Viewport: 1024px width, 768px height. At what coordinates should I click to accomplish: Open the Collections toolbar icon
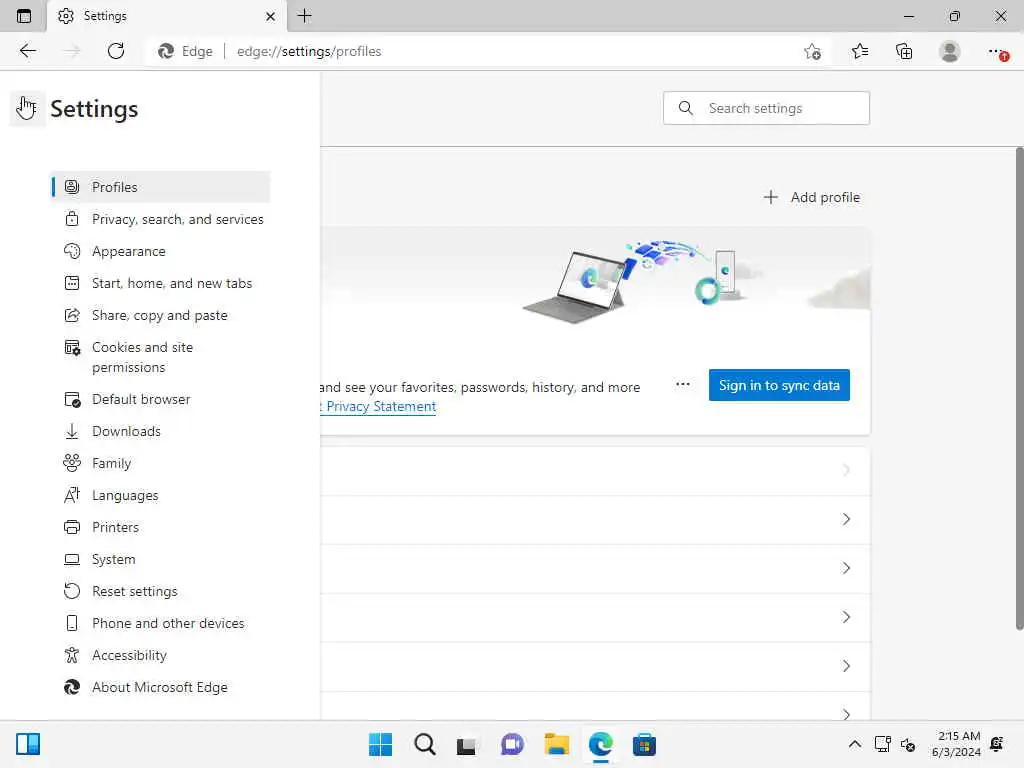(904, 51)
